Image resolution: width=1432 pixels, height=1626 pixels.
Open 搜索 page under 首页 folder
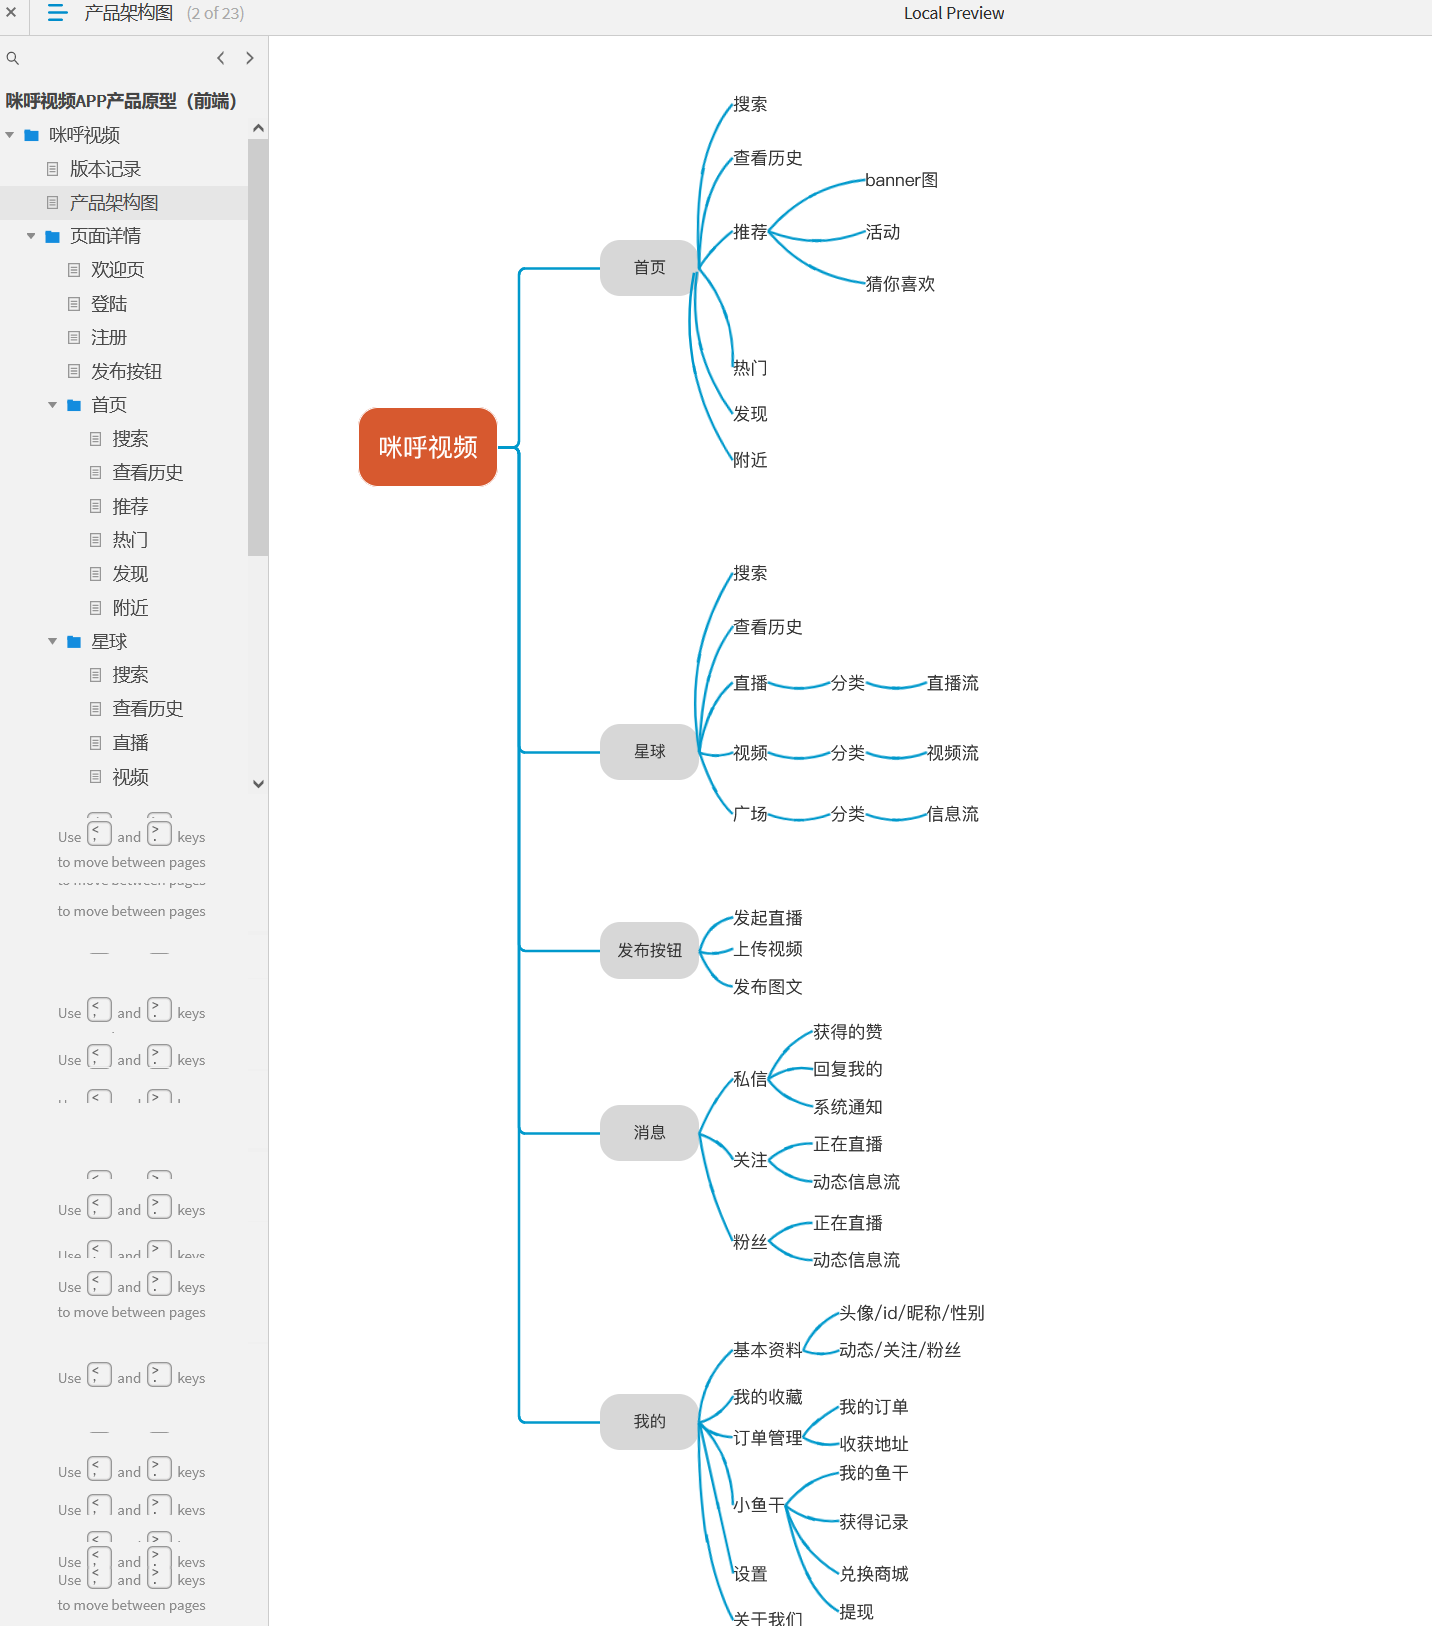click(x=130, y=439)
